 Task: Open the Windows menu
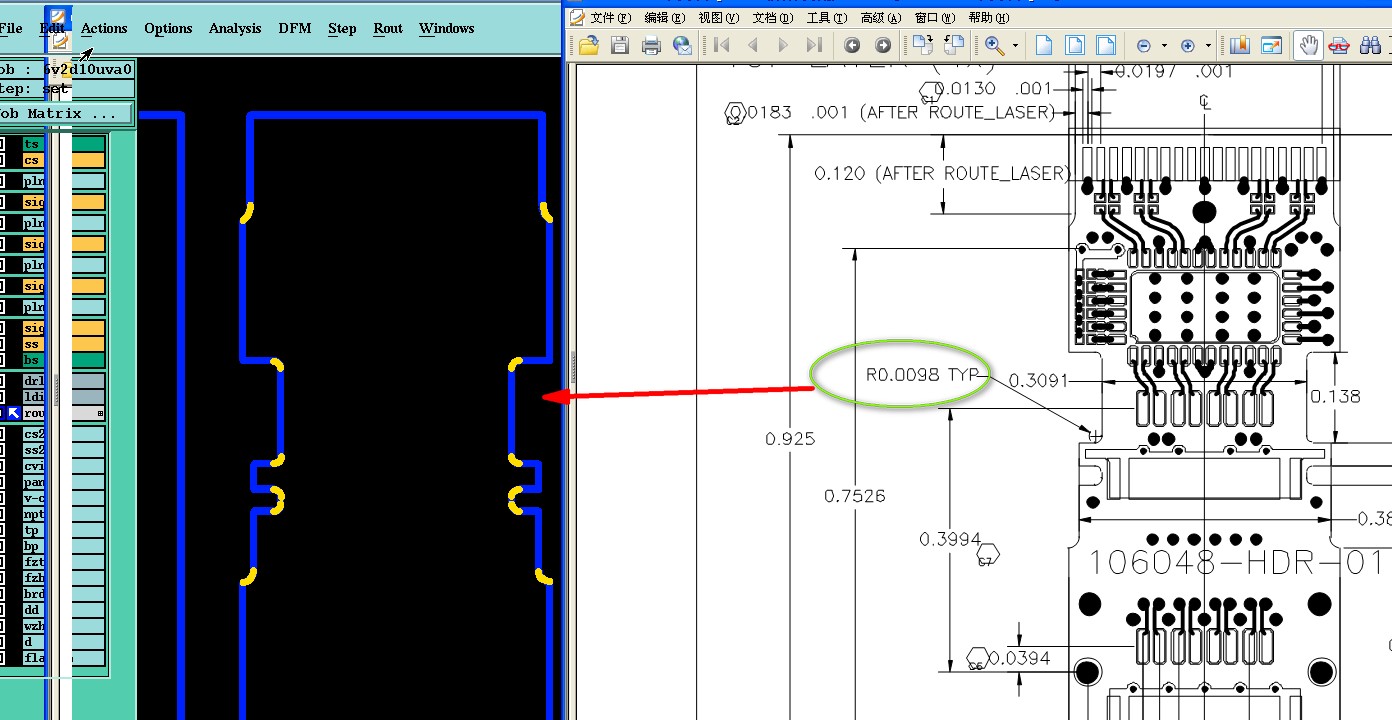pyautogui.click(x=446, y=28)
